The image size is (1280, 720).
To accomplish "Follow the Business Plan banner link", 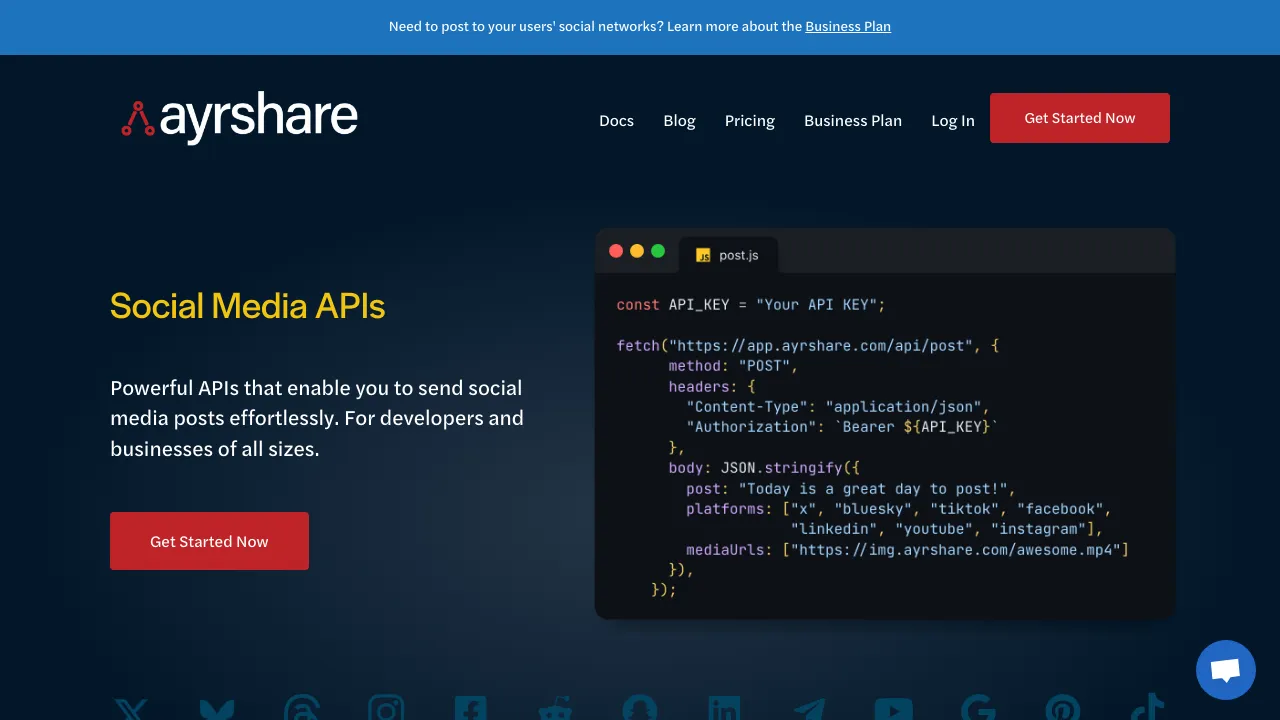I will click(848, 26).
